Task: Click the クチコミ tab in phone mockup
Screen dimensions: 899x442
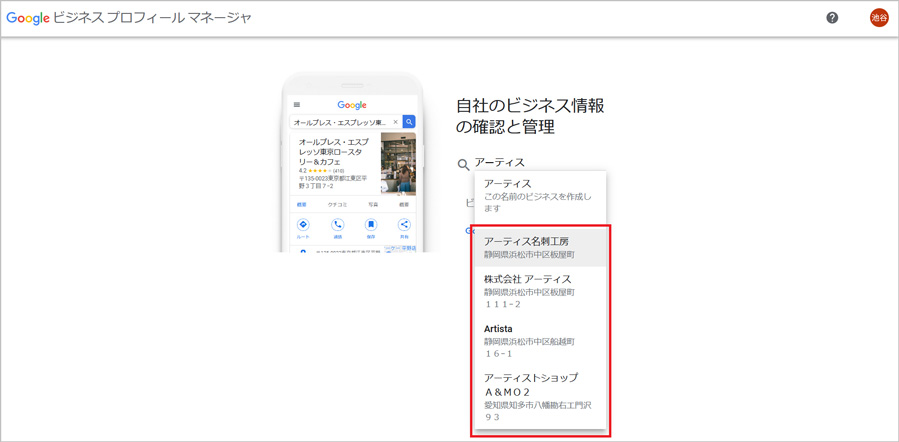Action: tap(336, 205)
